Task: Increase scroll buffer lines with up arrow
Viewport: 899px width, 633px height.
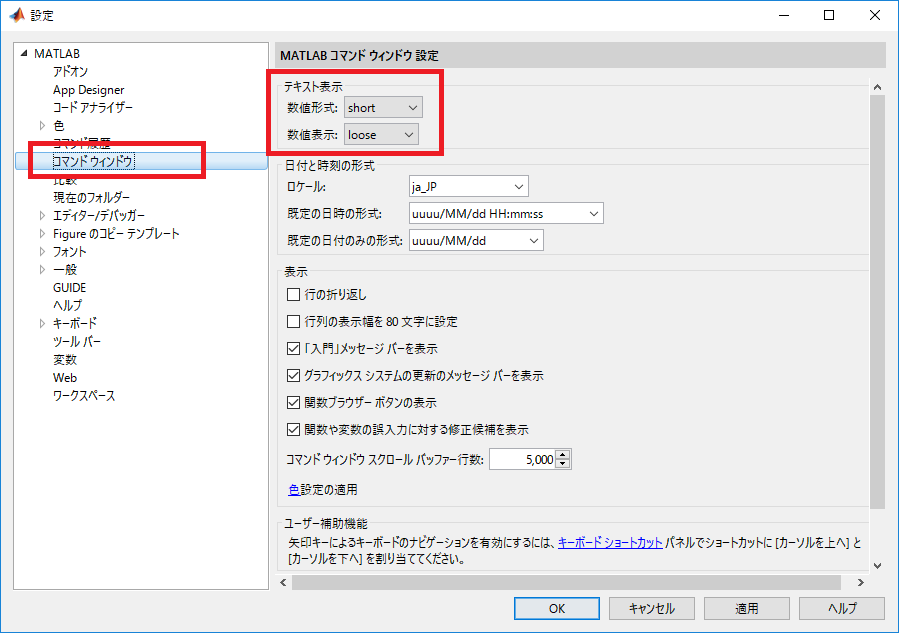Action: [563, 455]
